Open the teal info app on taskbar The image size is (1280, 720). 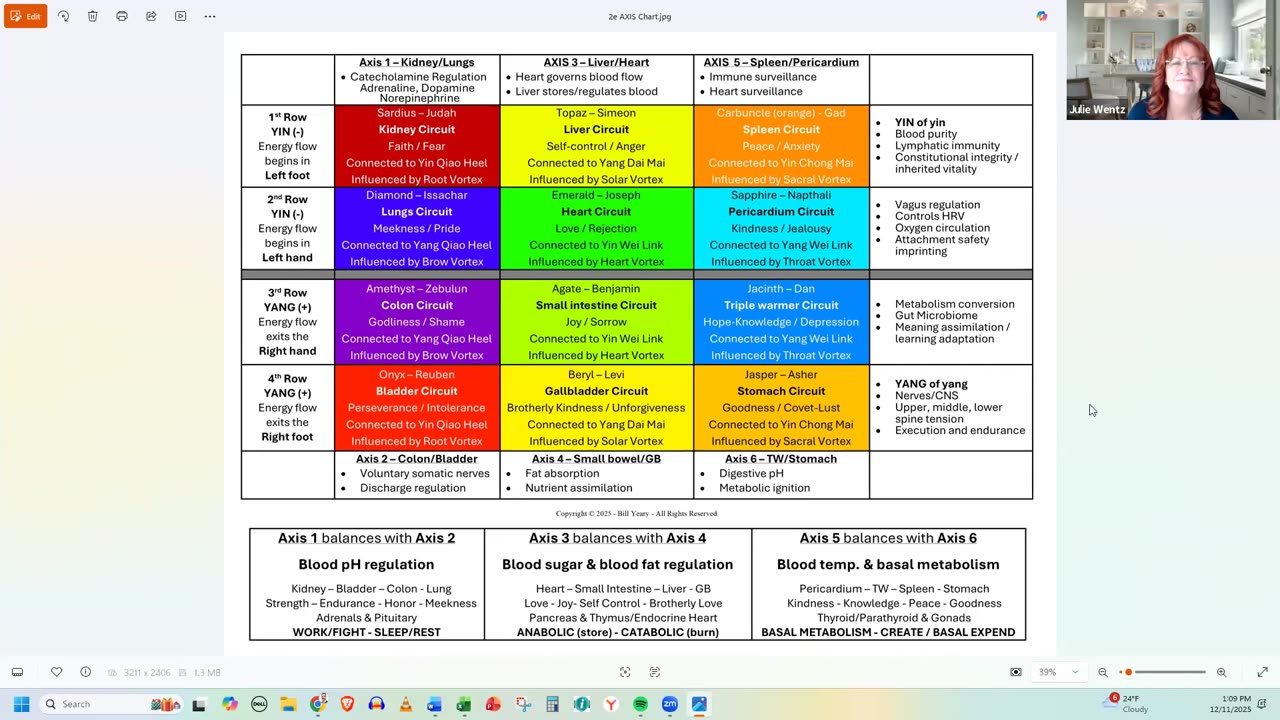click(582, 704)
